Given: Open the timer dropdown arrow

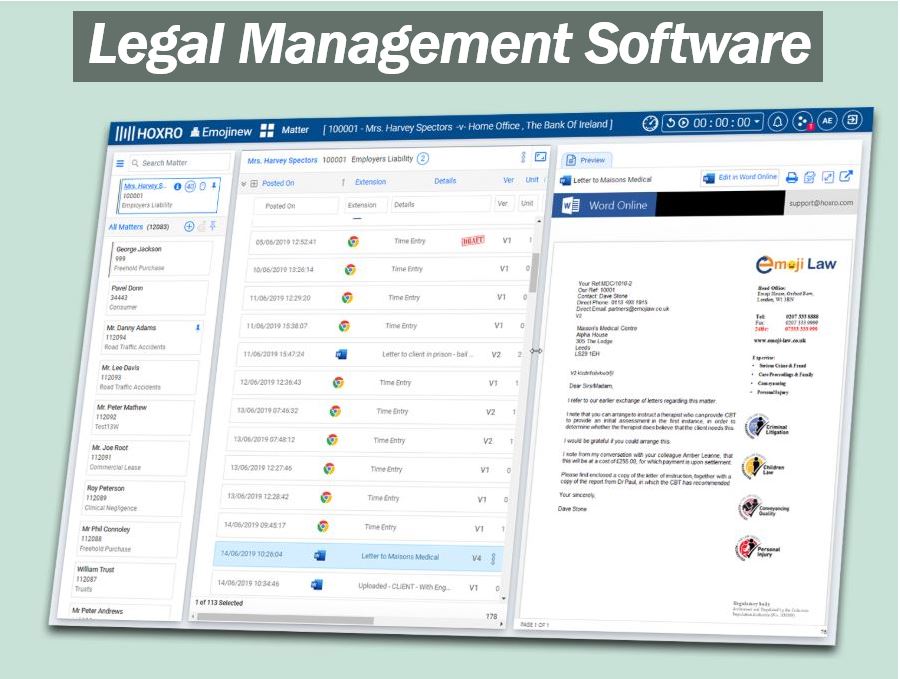Looking at the screenshot, I should pos(758,122).
